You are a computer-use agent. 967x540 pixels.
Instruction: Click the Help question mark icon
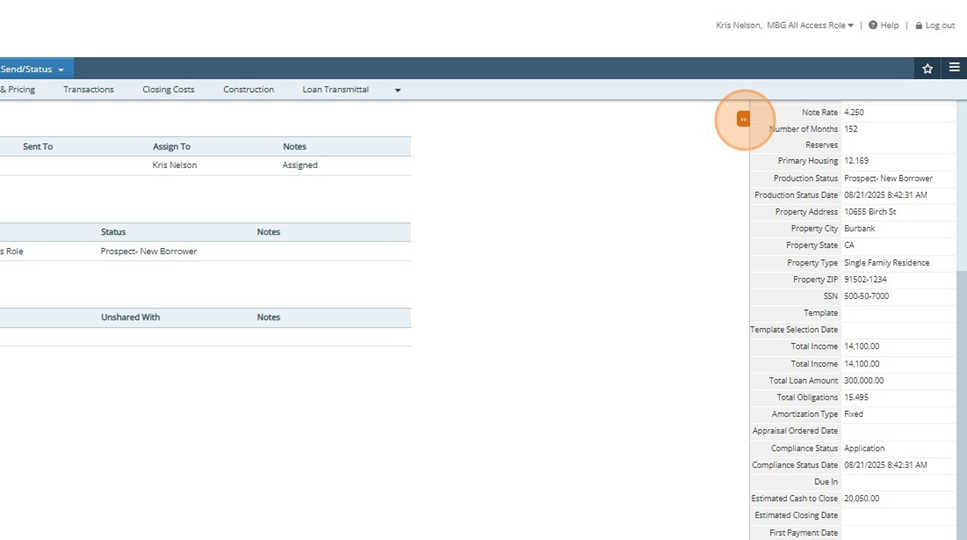pyautogui.click(x=873, y=25)
